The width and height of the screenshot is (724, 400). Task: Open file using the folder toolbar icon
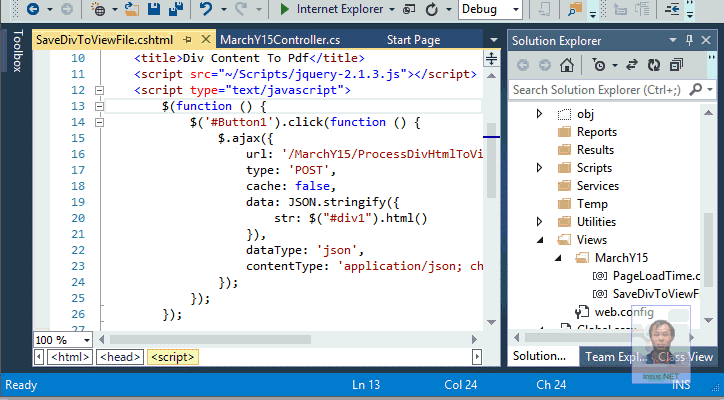(132, 9)
